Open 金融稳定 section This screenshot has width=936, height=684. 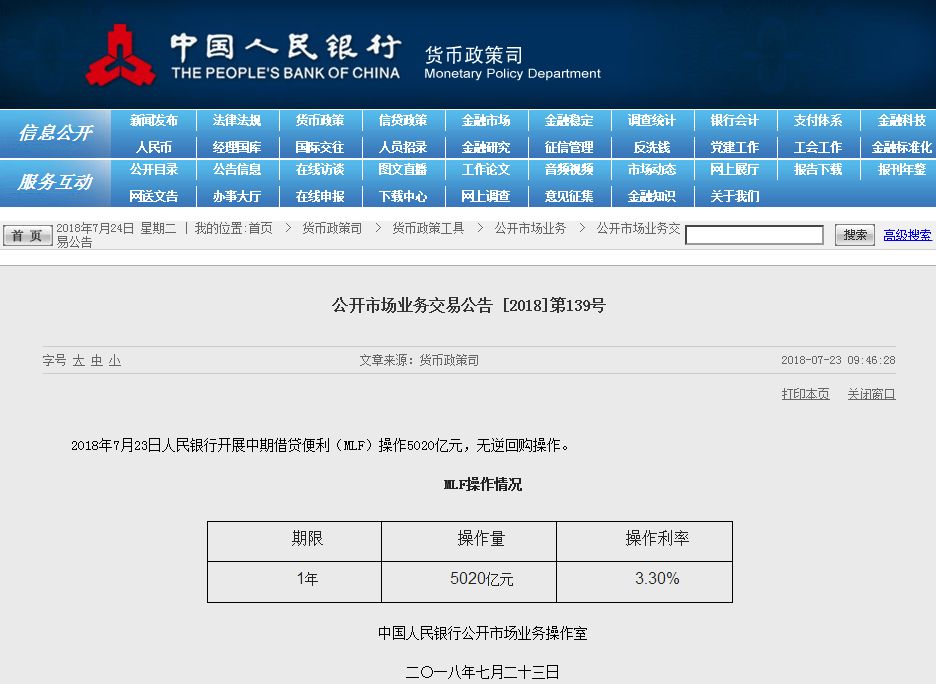tap(569, 121)
